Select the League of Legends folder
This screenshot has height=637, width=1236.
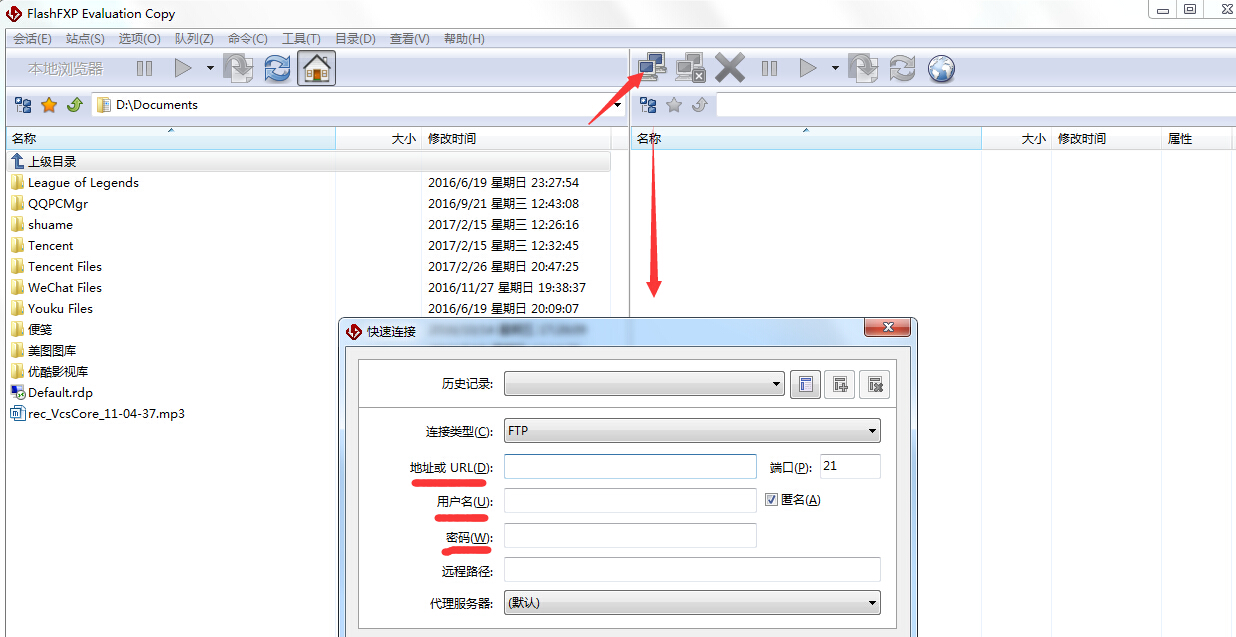(x=83, y=183)
